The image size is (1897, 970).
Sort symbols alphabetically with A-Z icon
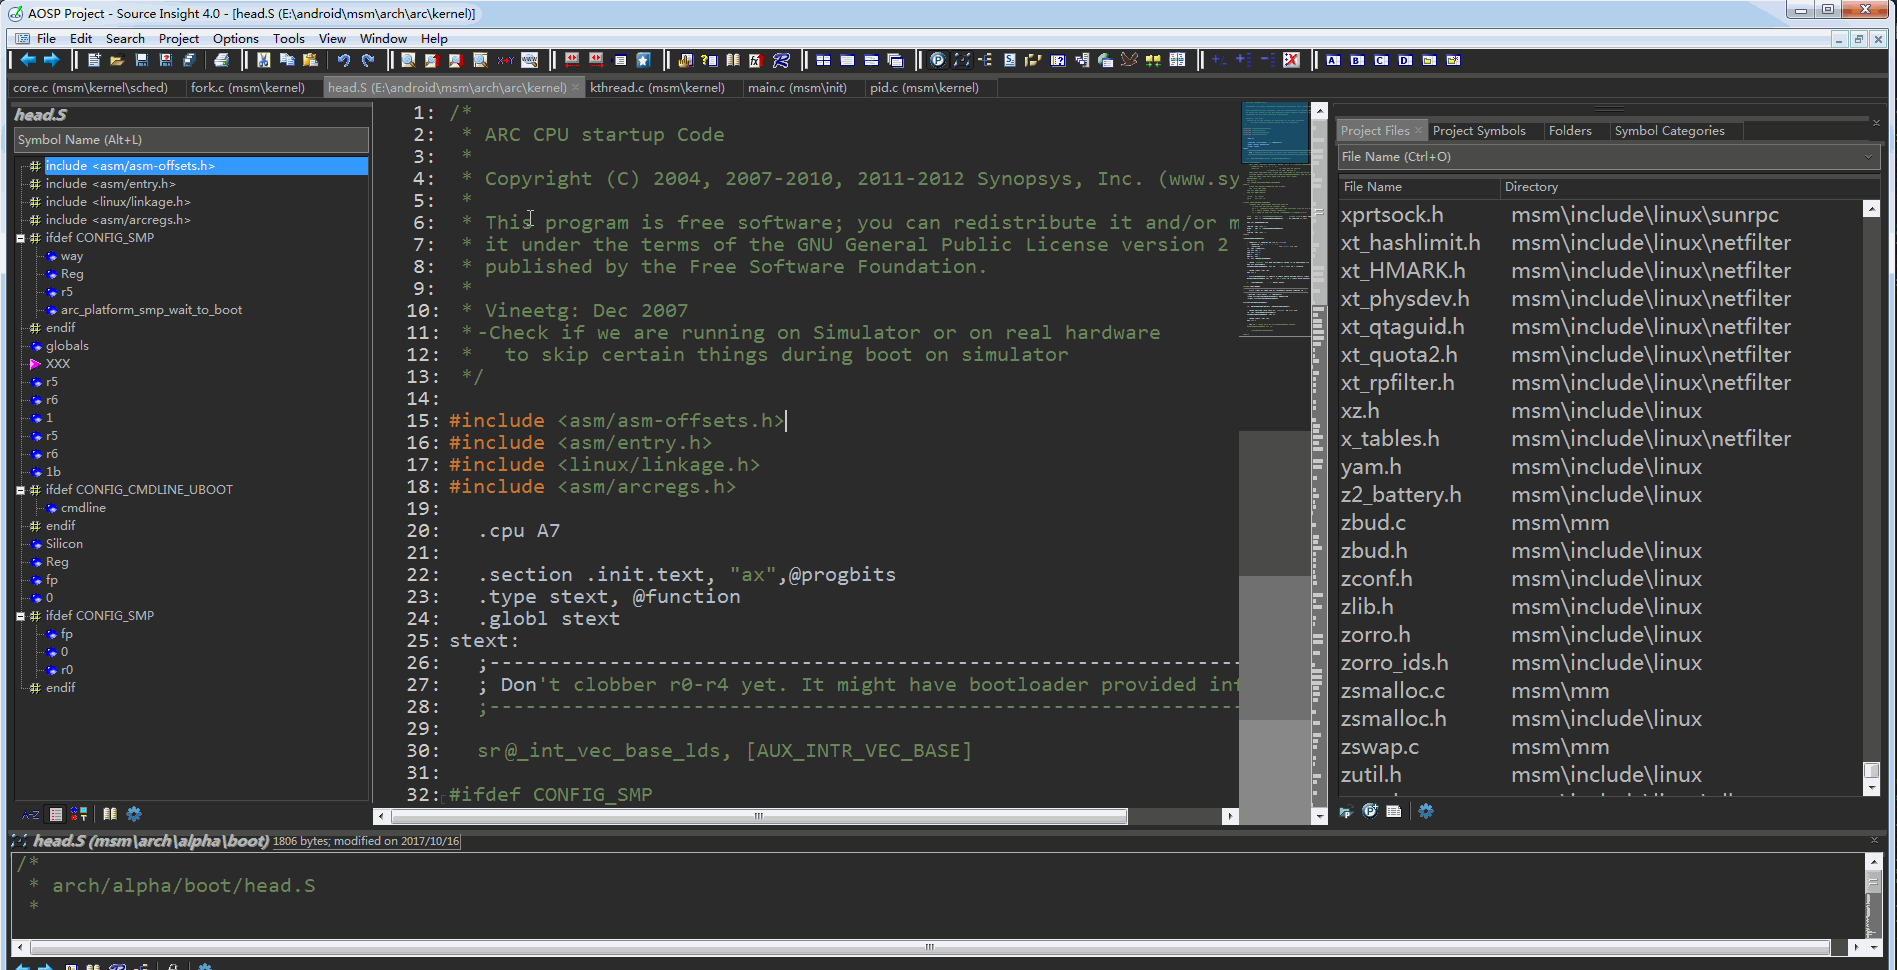31,814
